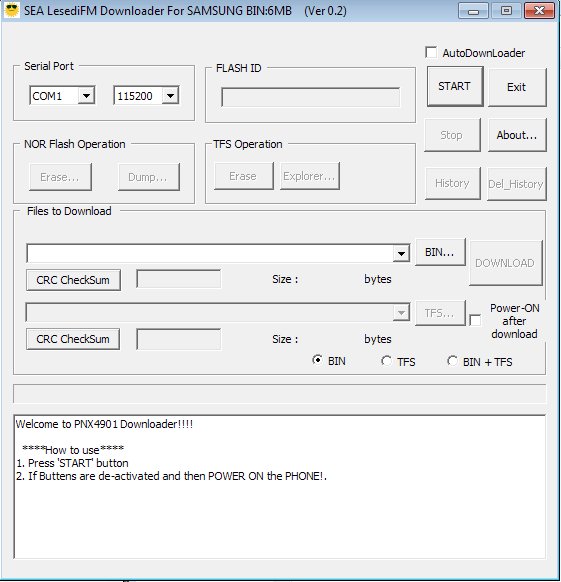Click the "1. Press 'START' button" log line

click(72, 463)
